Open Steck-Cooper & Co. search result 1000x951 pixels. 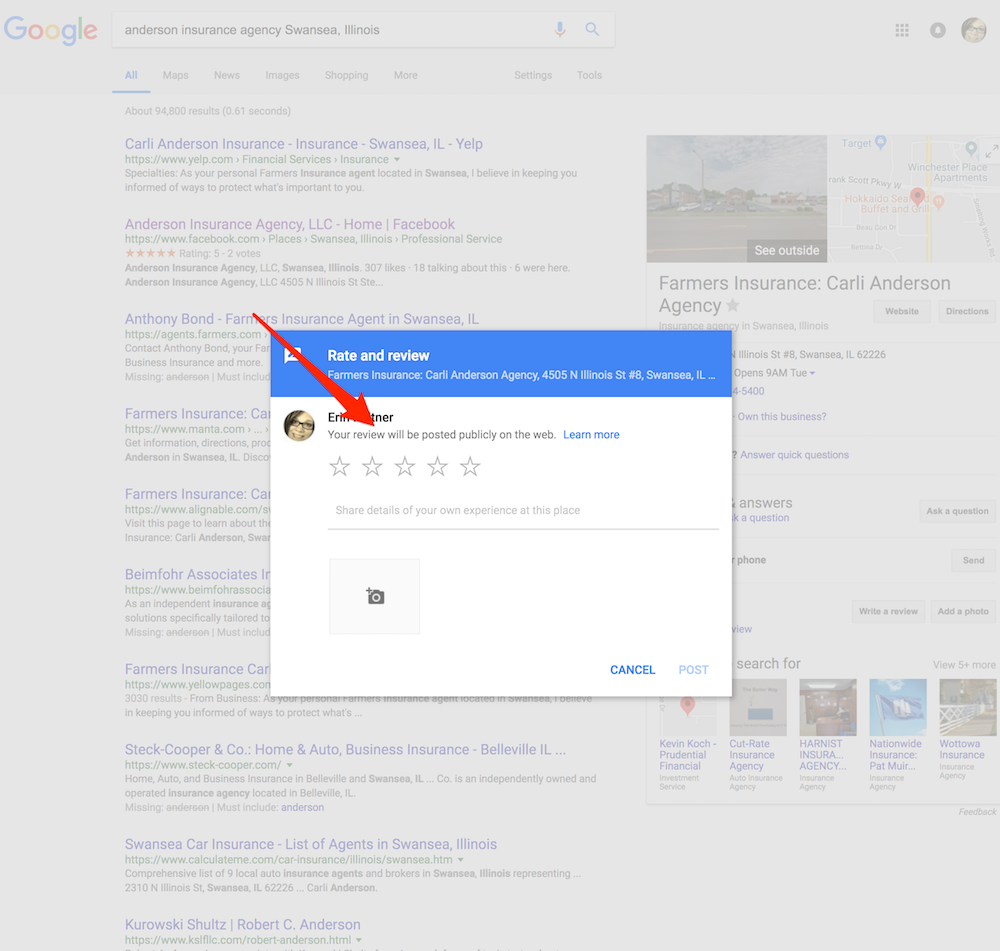[x=346, y=749]
